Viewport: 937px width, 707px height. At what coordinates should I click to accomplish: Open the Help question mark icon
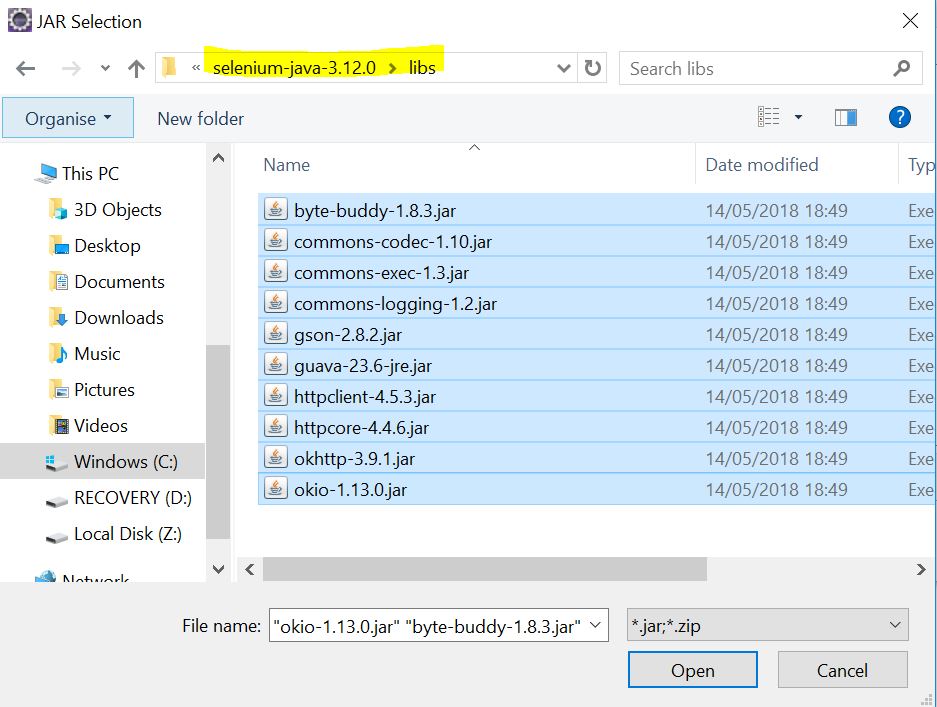point(899,118)
